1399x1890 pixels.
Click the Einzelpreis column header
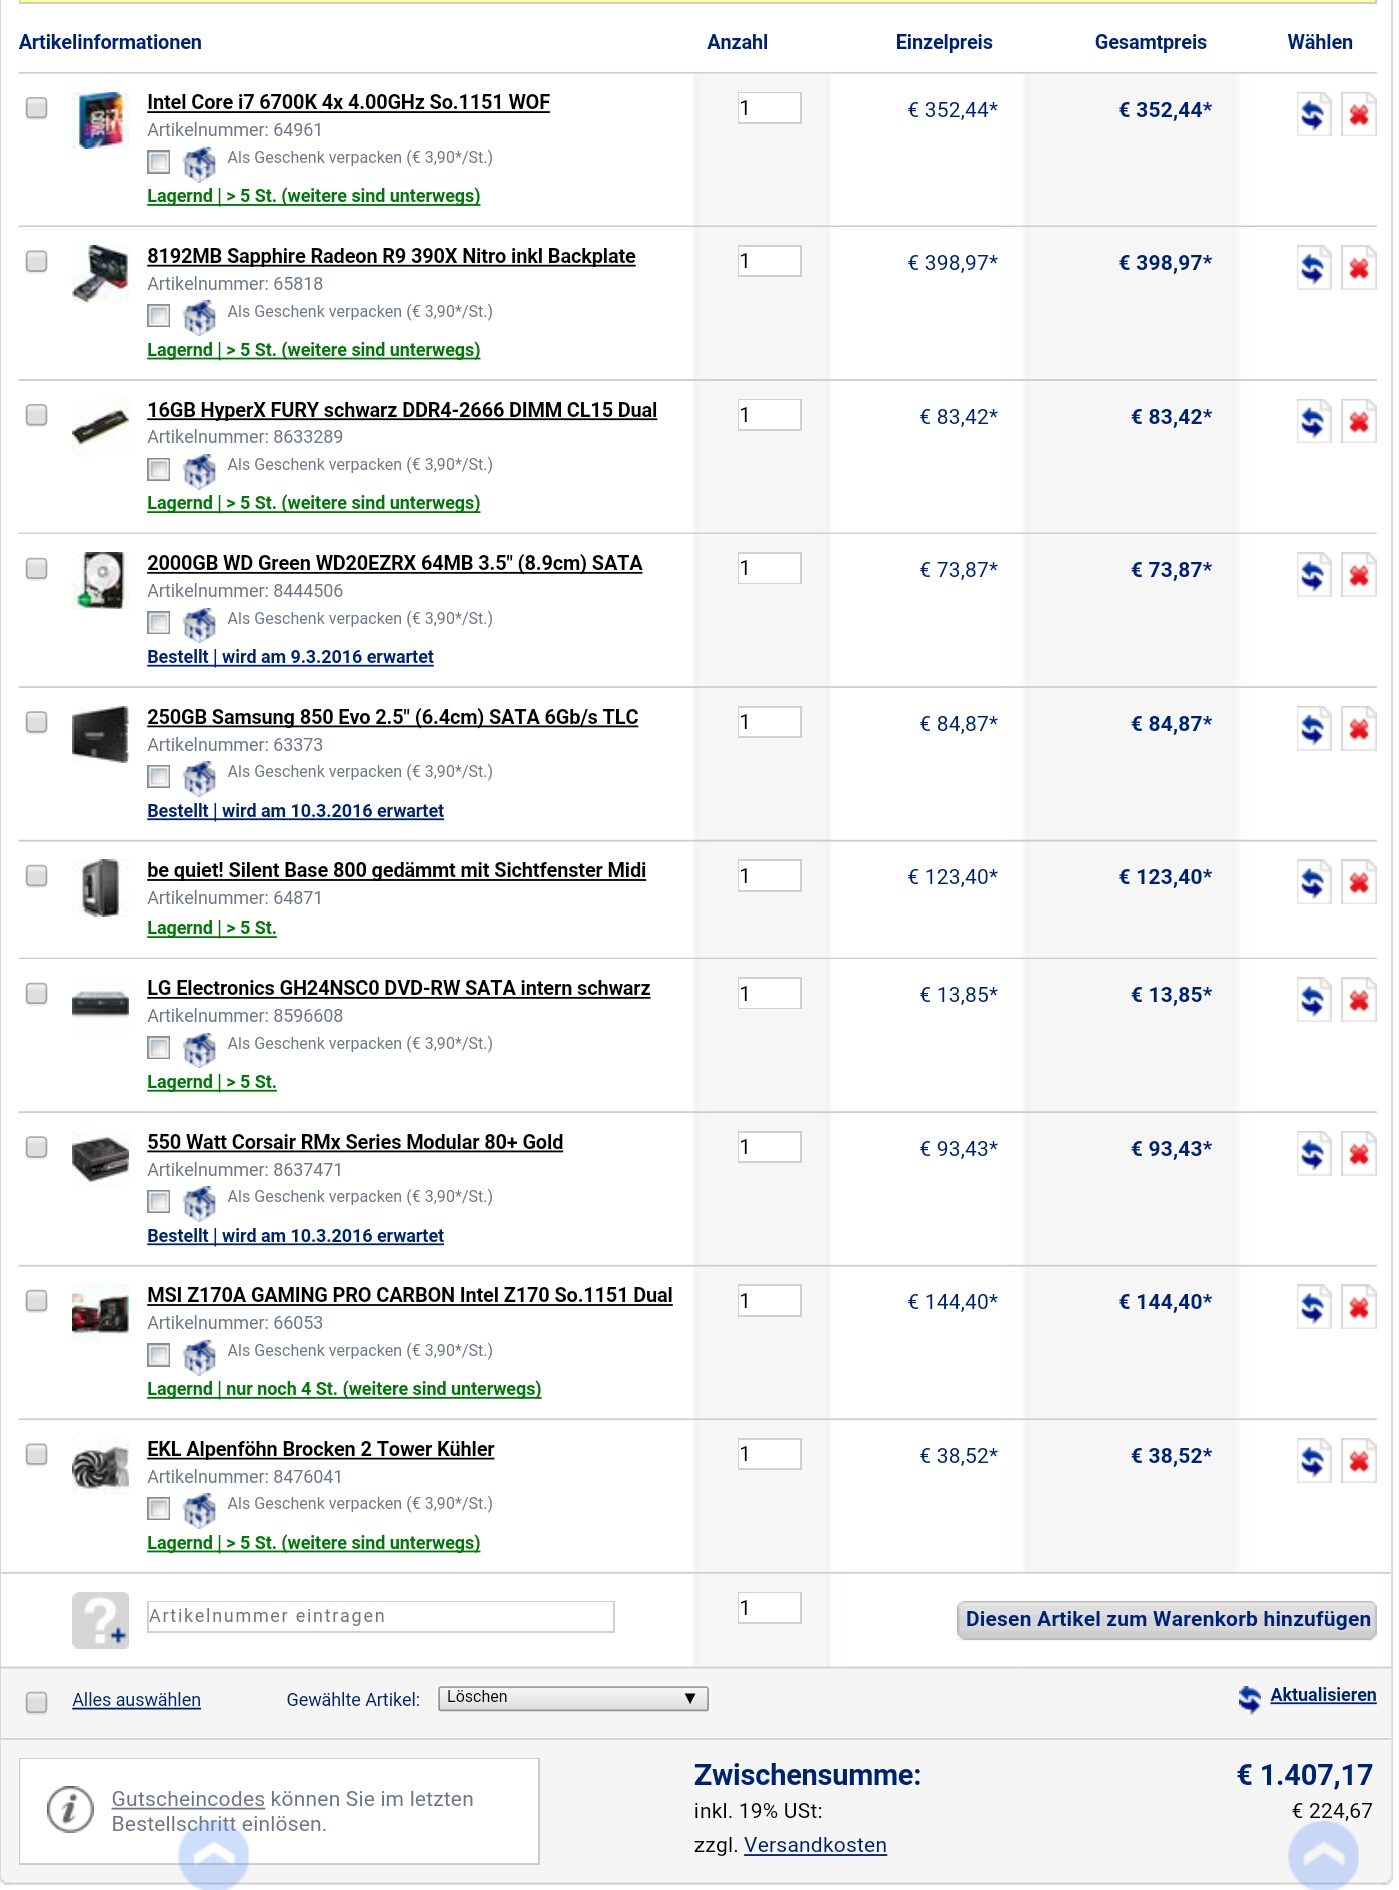point(943,42)
